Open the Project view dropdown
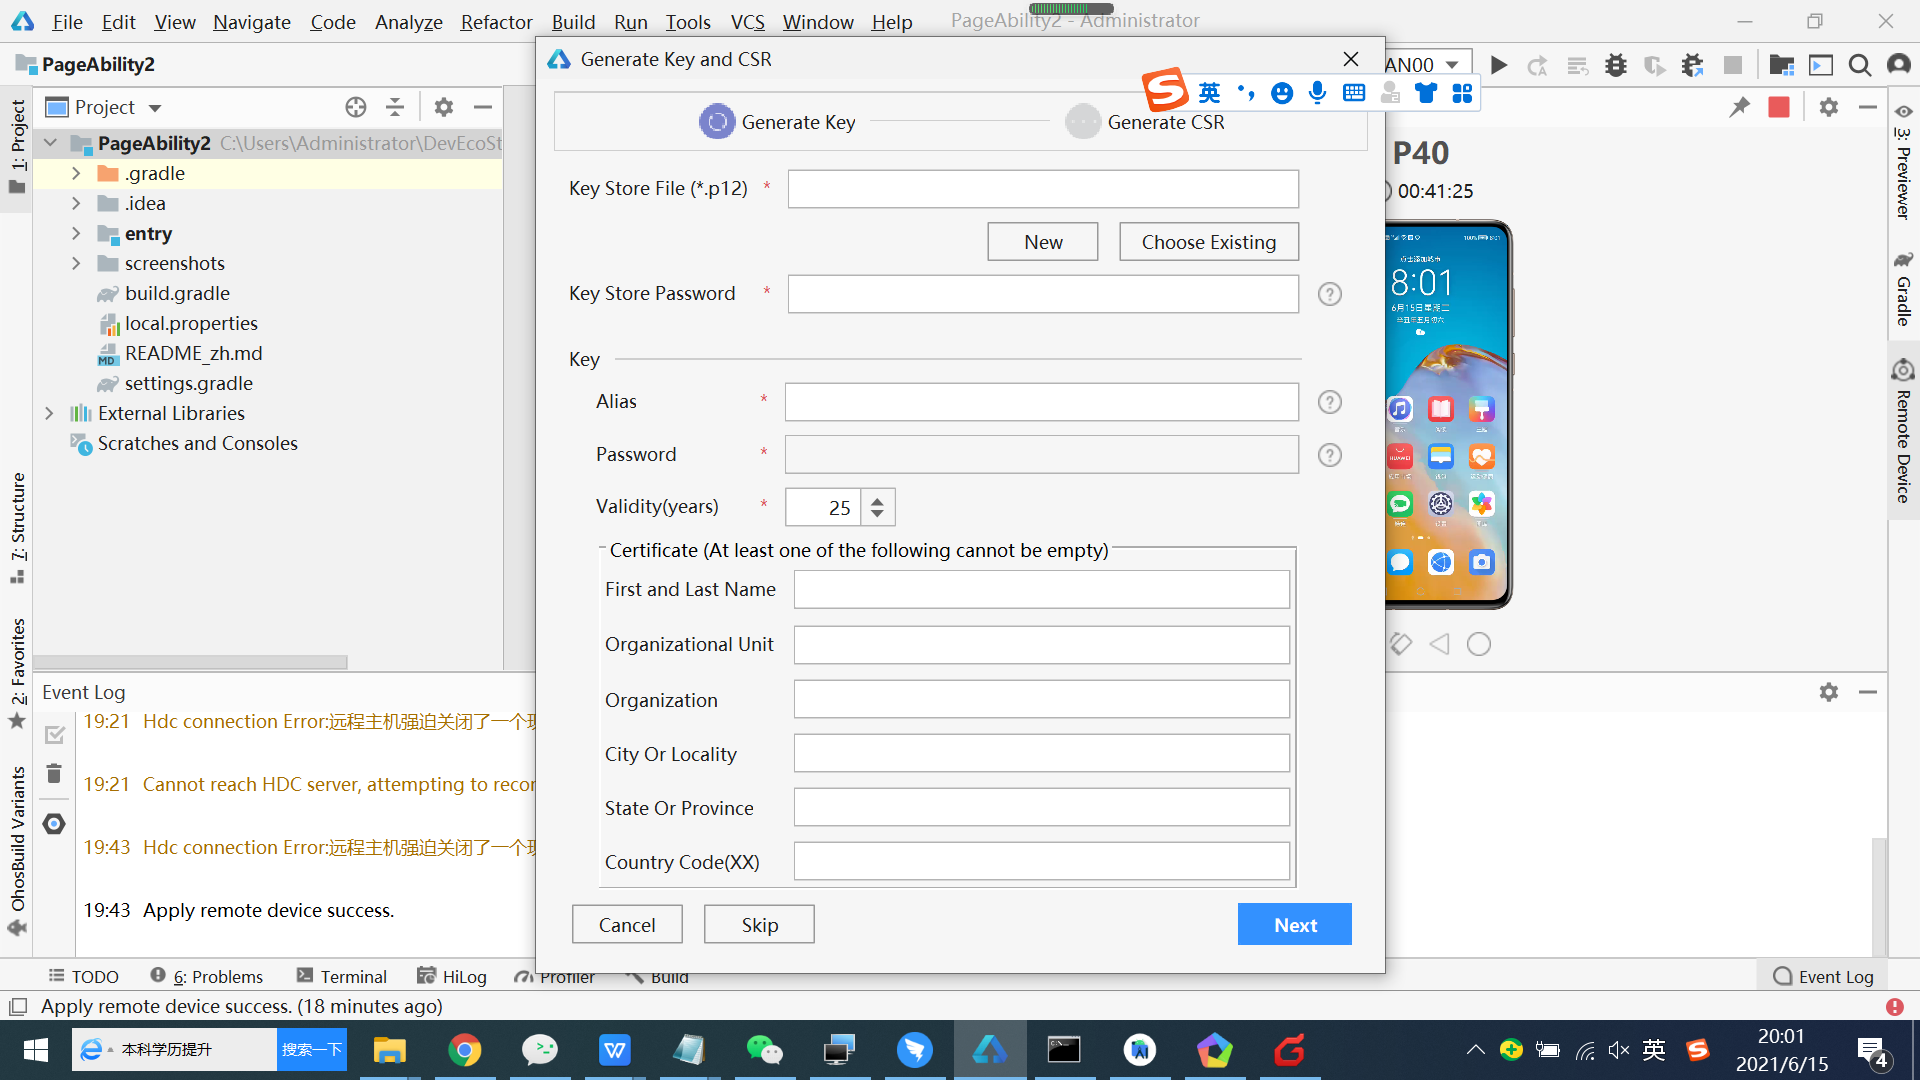Image resolution: width=1920 pixels, height=1080 pixels. [x=155, y=107]
